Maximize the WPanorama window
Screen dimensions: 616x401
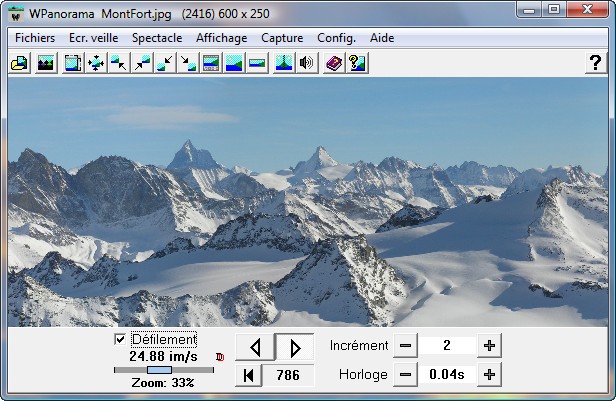pos(554,9)
